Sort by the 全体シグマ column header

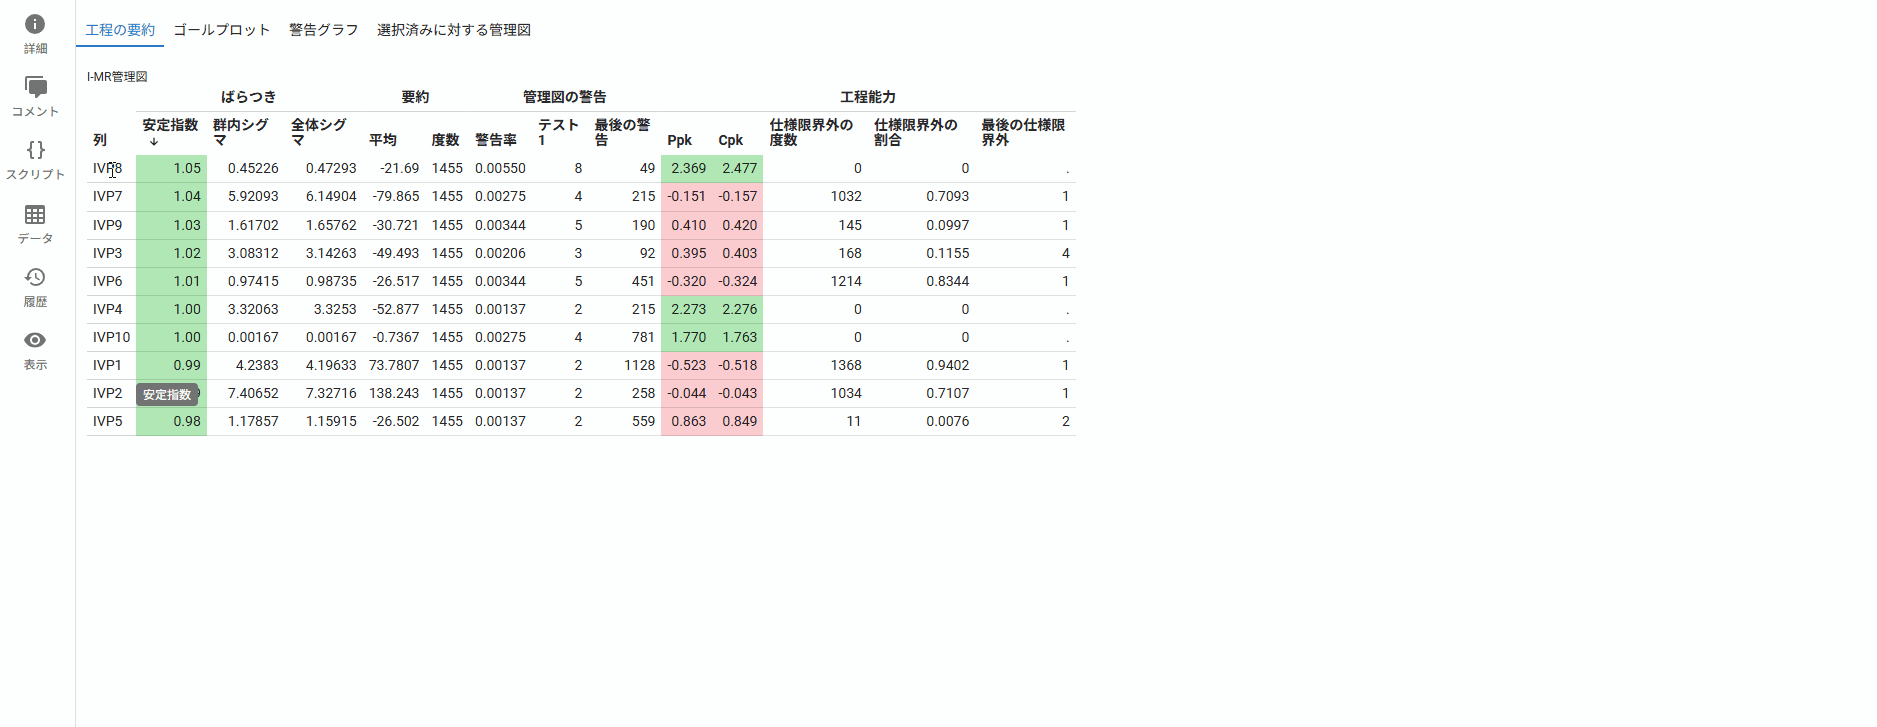point(319,132)
